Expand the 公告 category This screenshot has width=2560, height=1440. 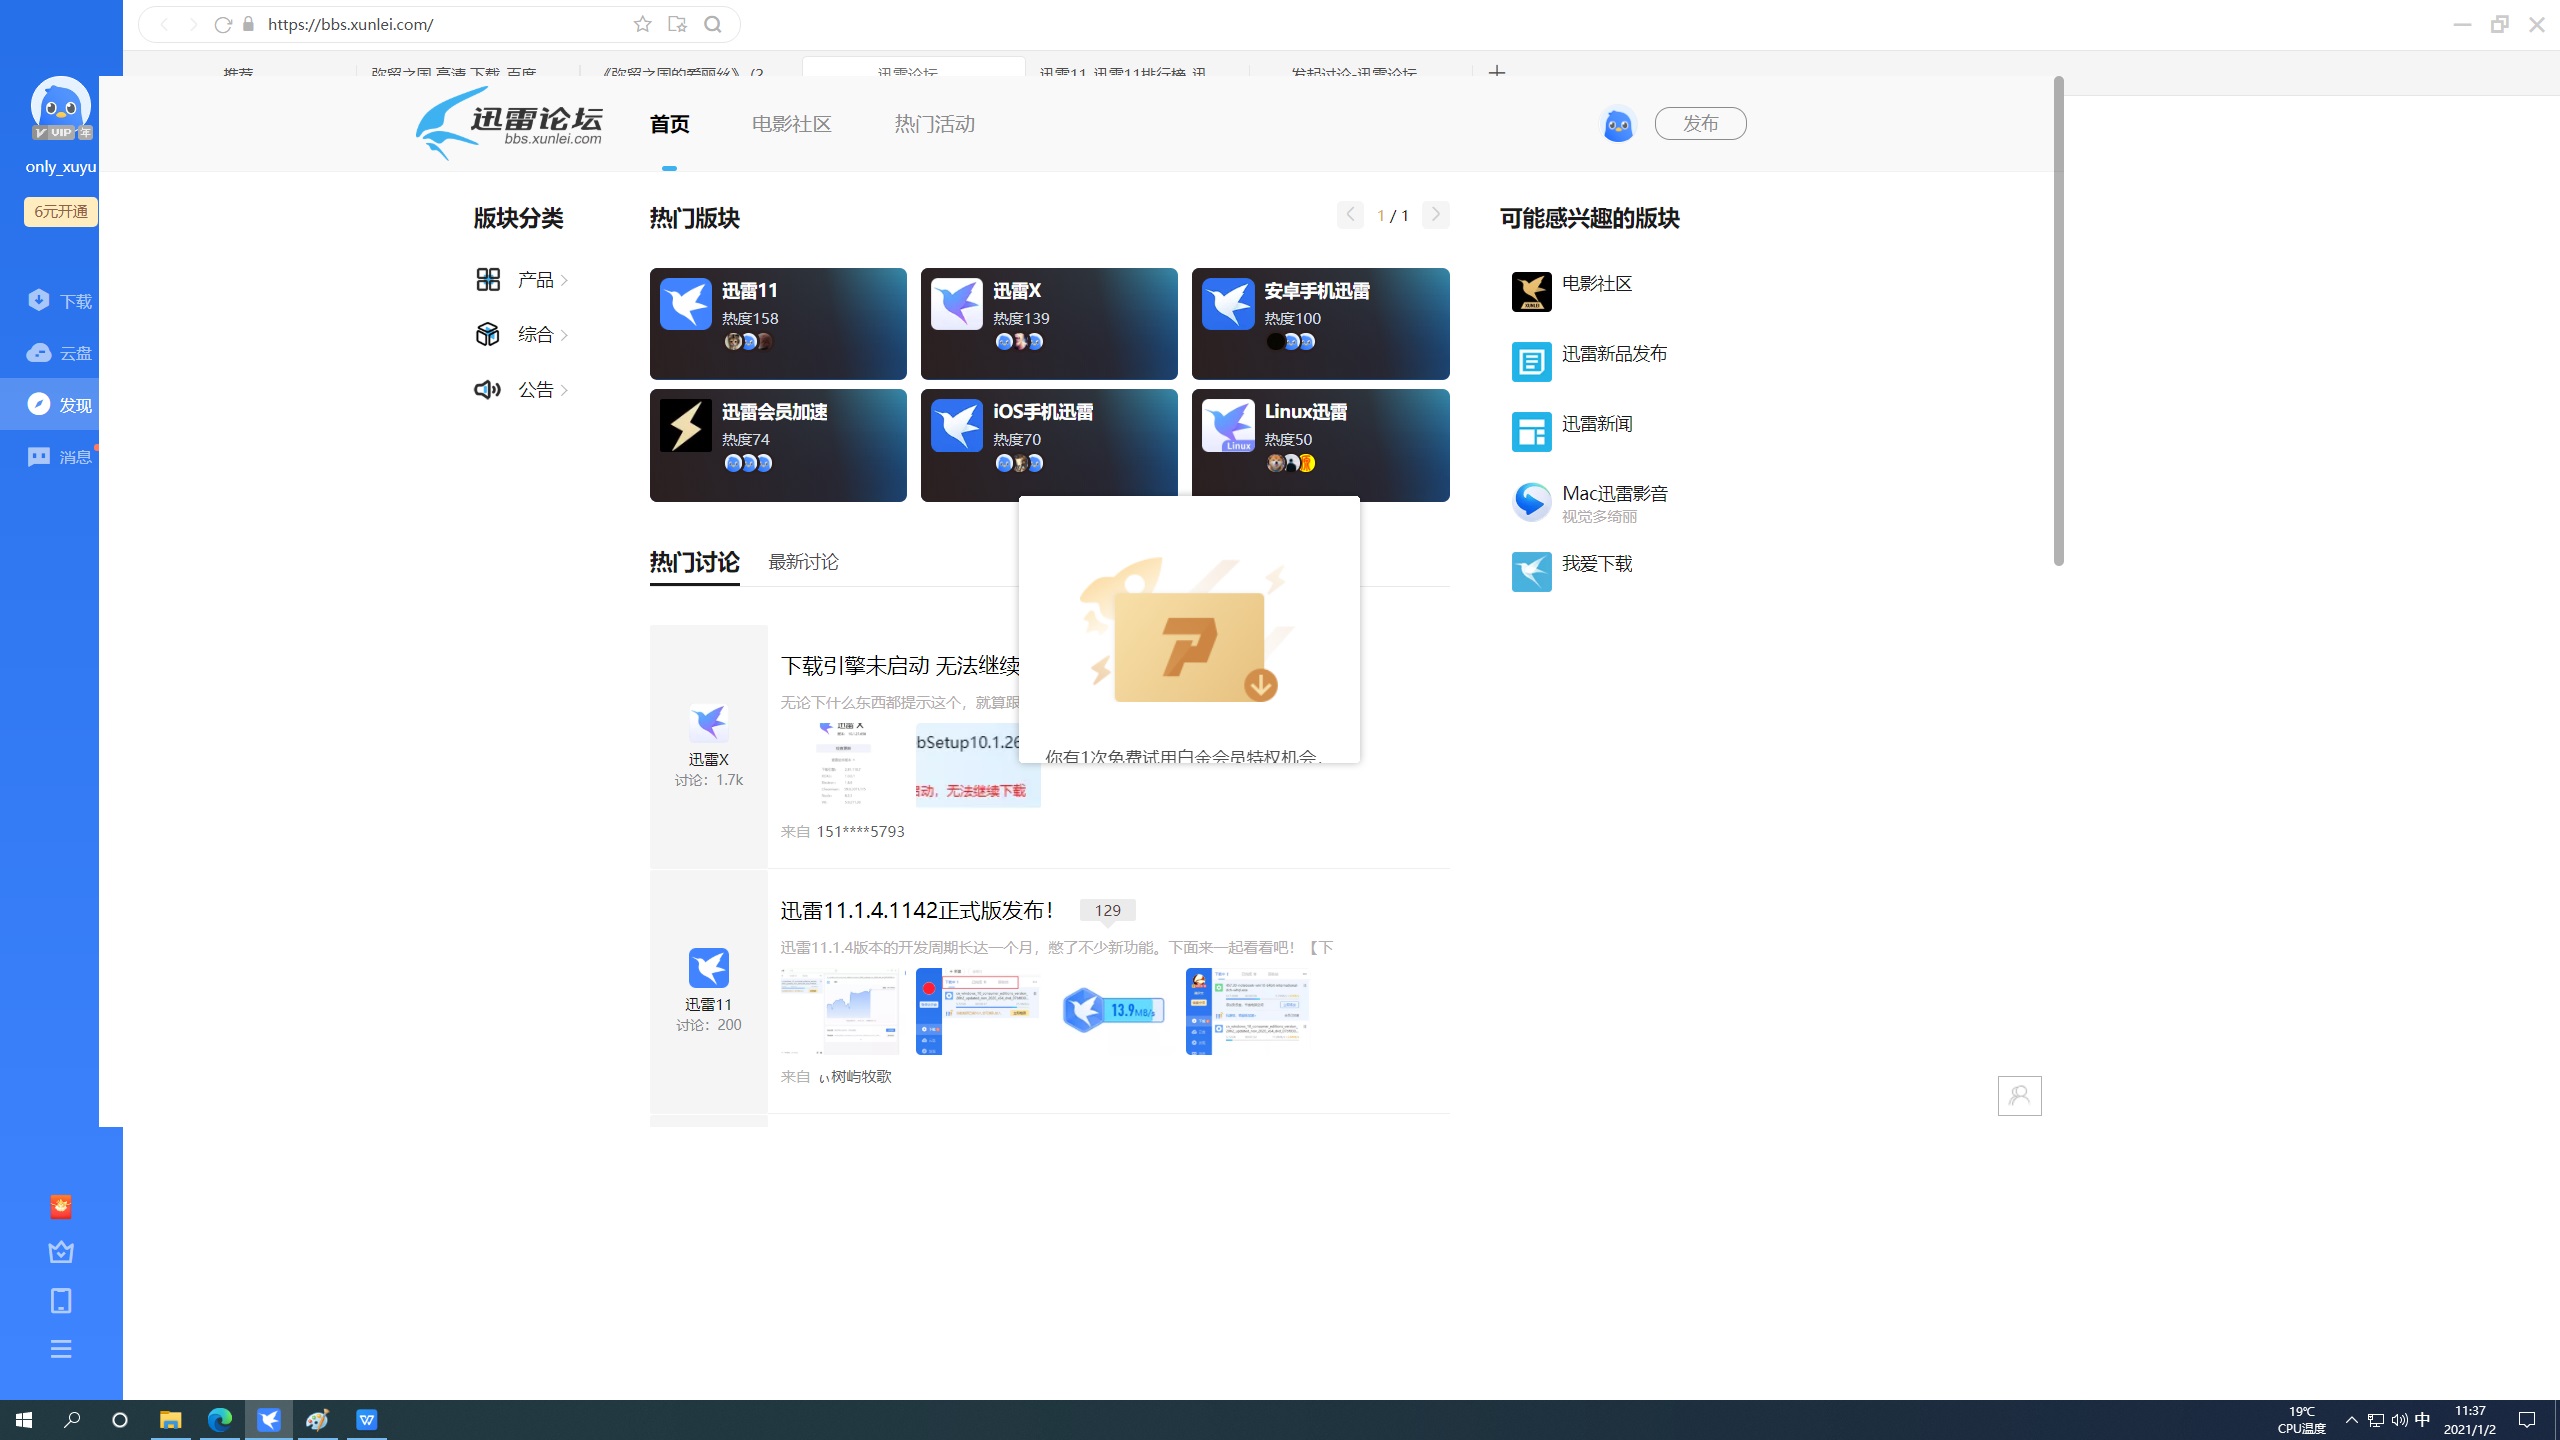[536, 390]
